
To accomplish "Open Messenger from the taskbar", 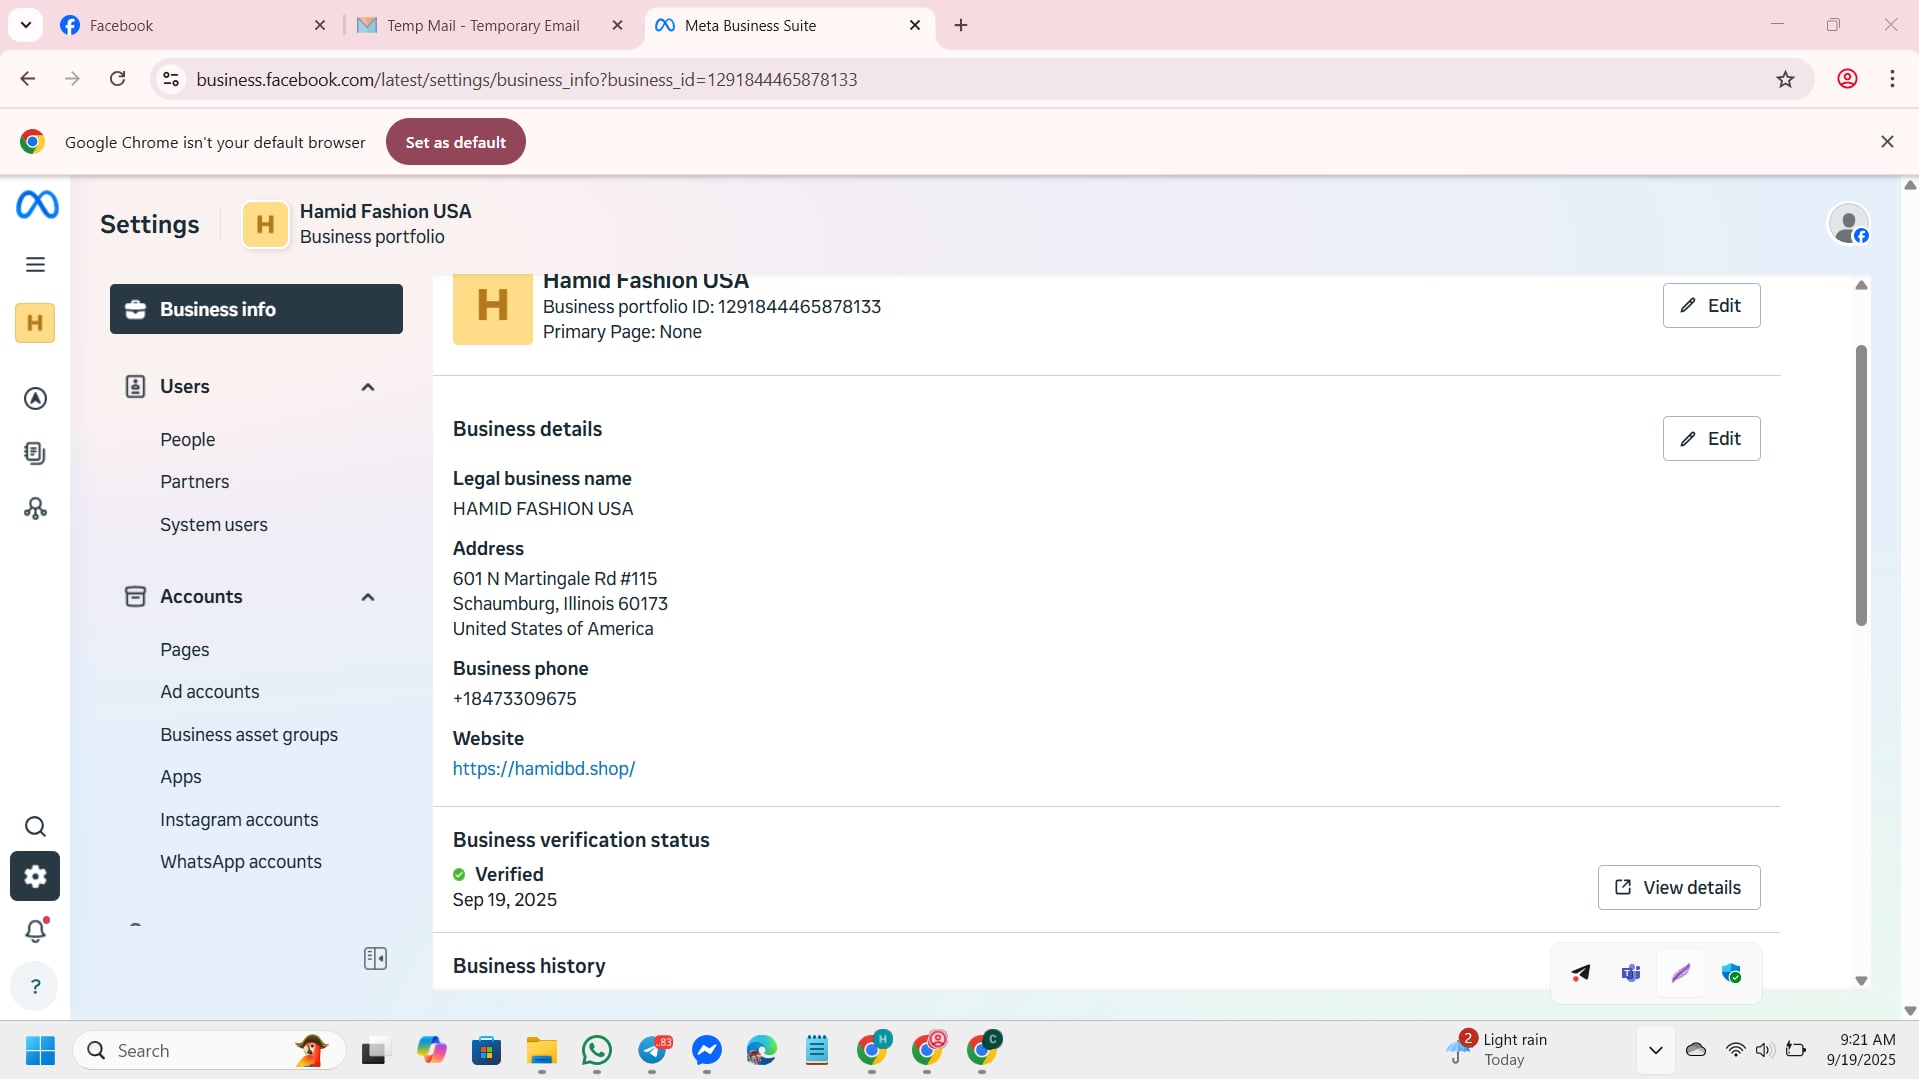I will point(707,1051).
